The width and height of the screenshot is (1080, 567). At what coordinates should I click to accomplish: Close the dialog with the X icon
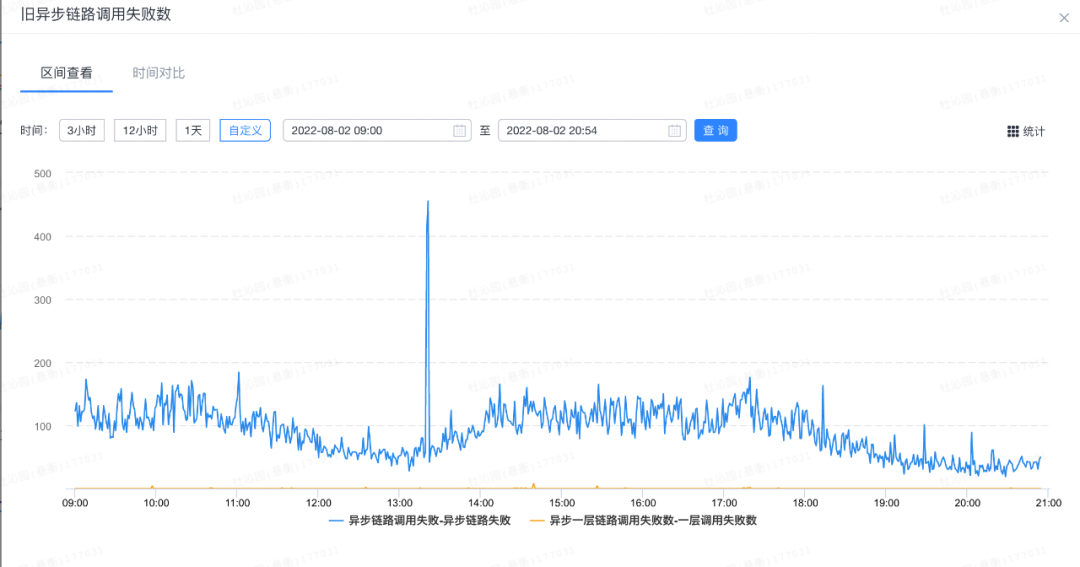click(1063, 17)
